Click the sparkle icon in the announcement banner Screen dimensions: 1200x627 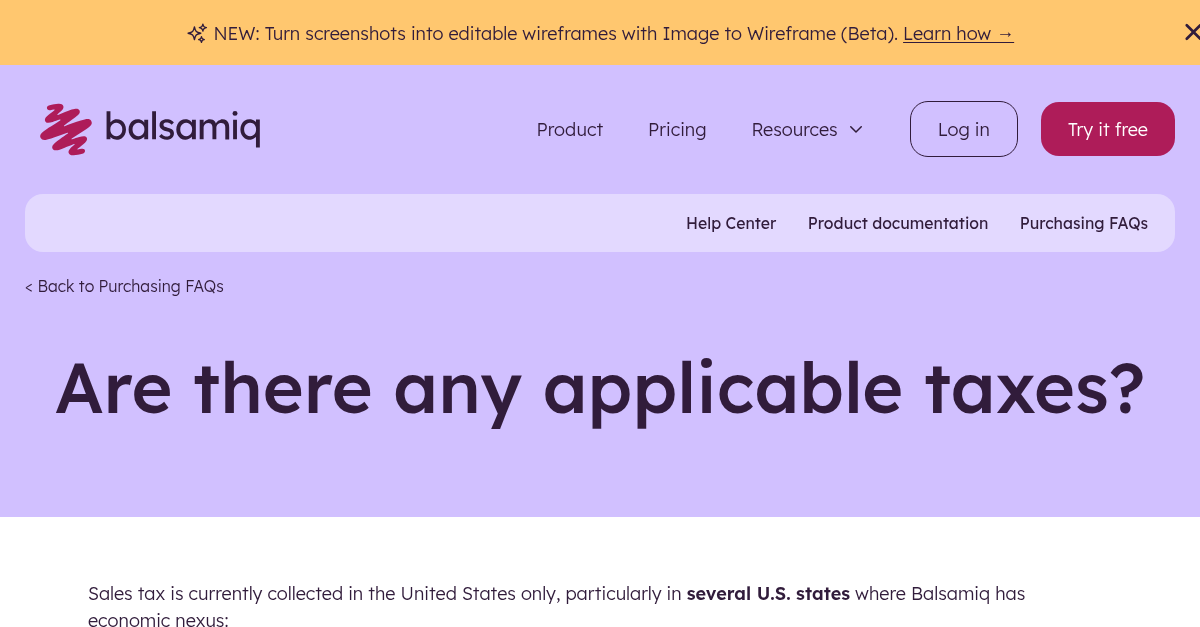(x=197, y=33)
